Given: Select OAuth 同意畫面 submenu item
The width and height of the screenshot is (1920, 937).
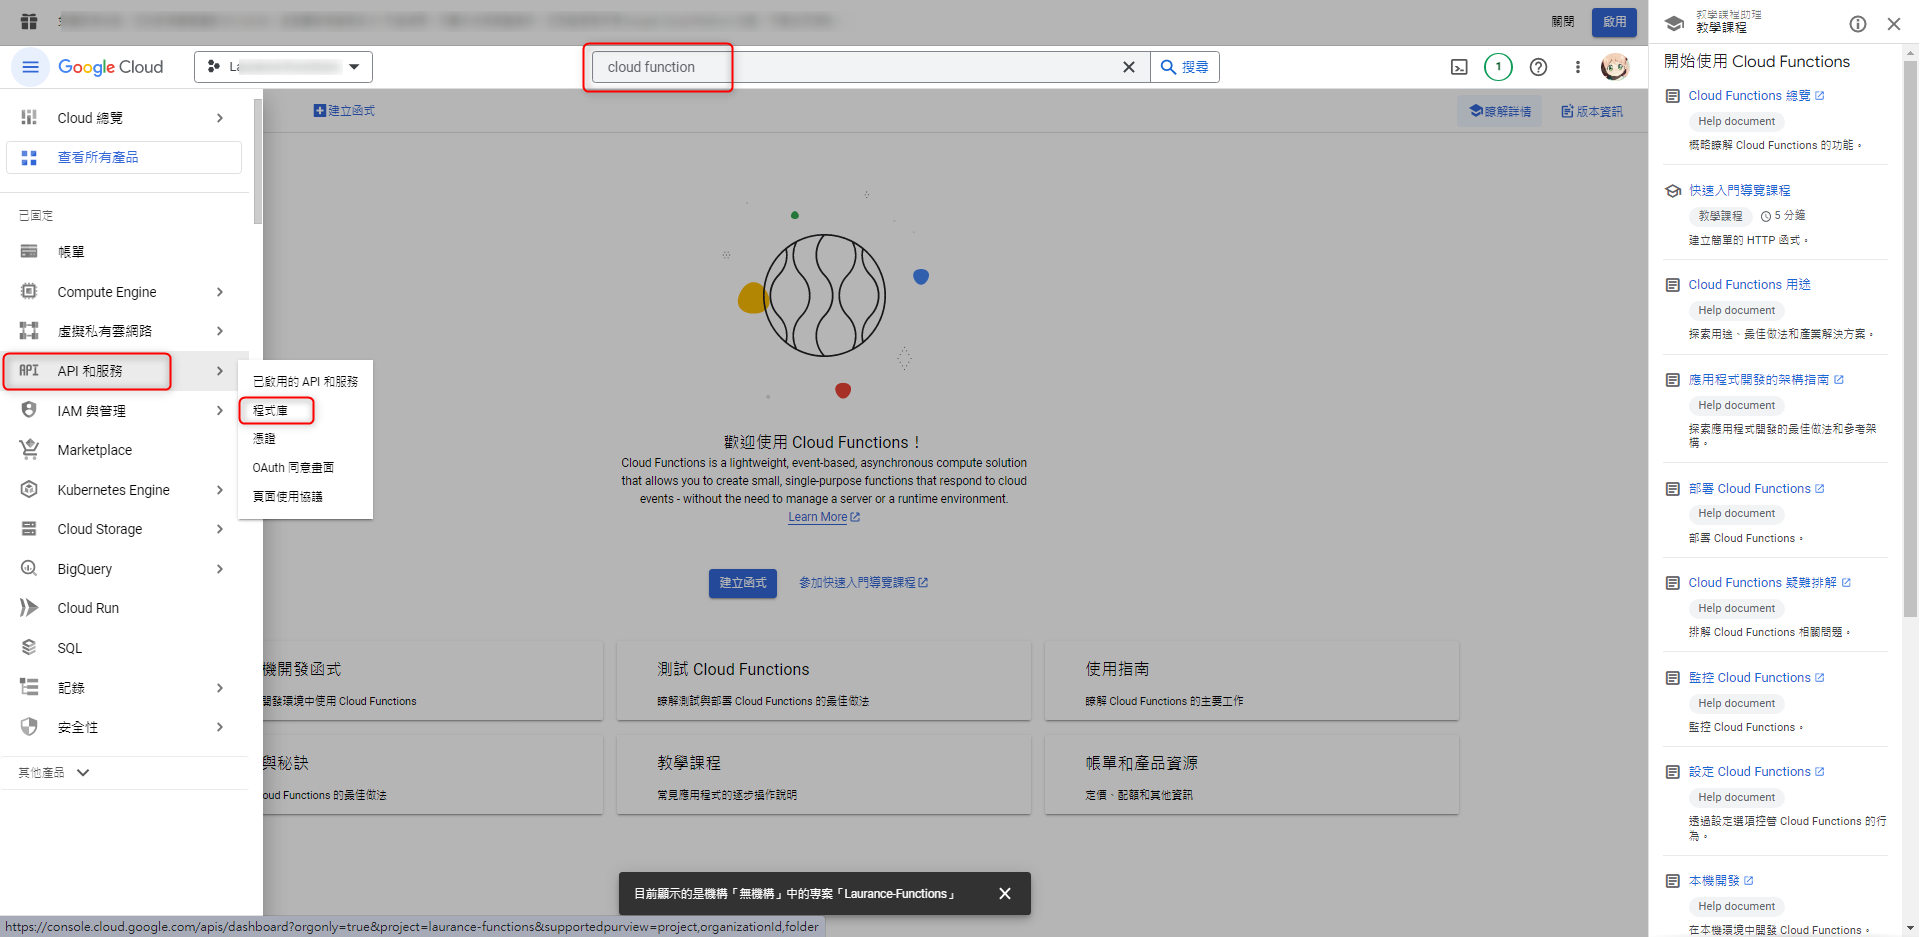Looking at the screenshot, I should [293, 467].
